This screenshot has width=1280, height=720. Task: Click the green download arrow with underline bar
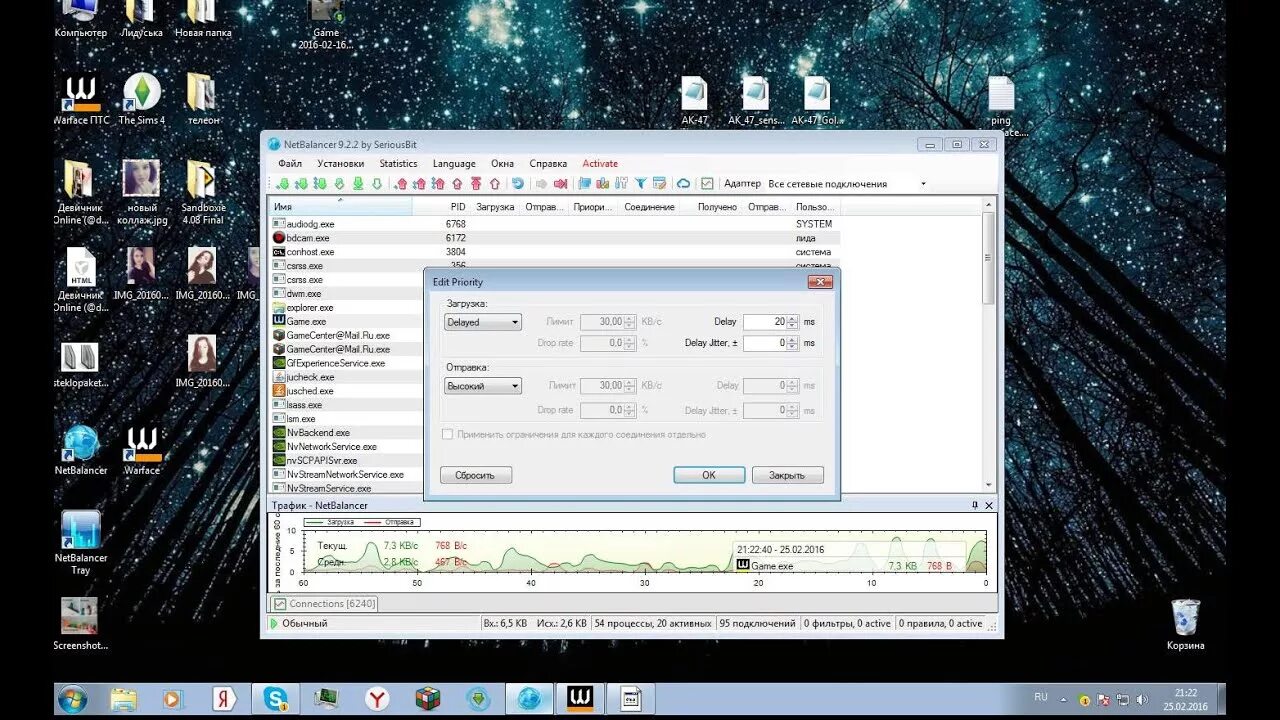[x=357, y=184]
